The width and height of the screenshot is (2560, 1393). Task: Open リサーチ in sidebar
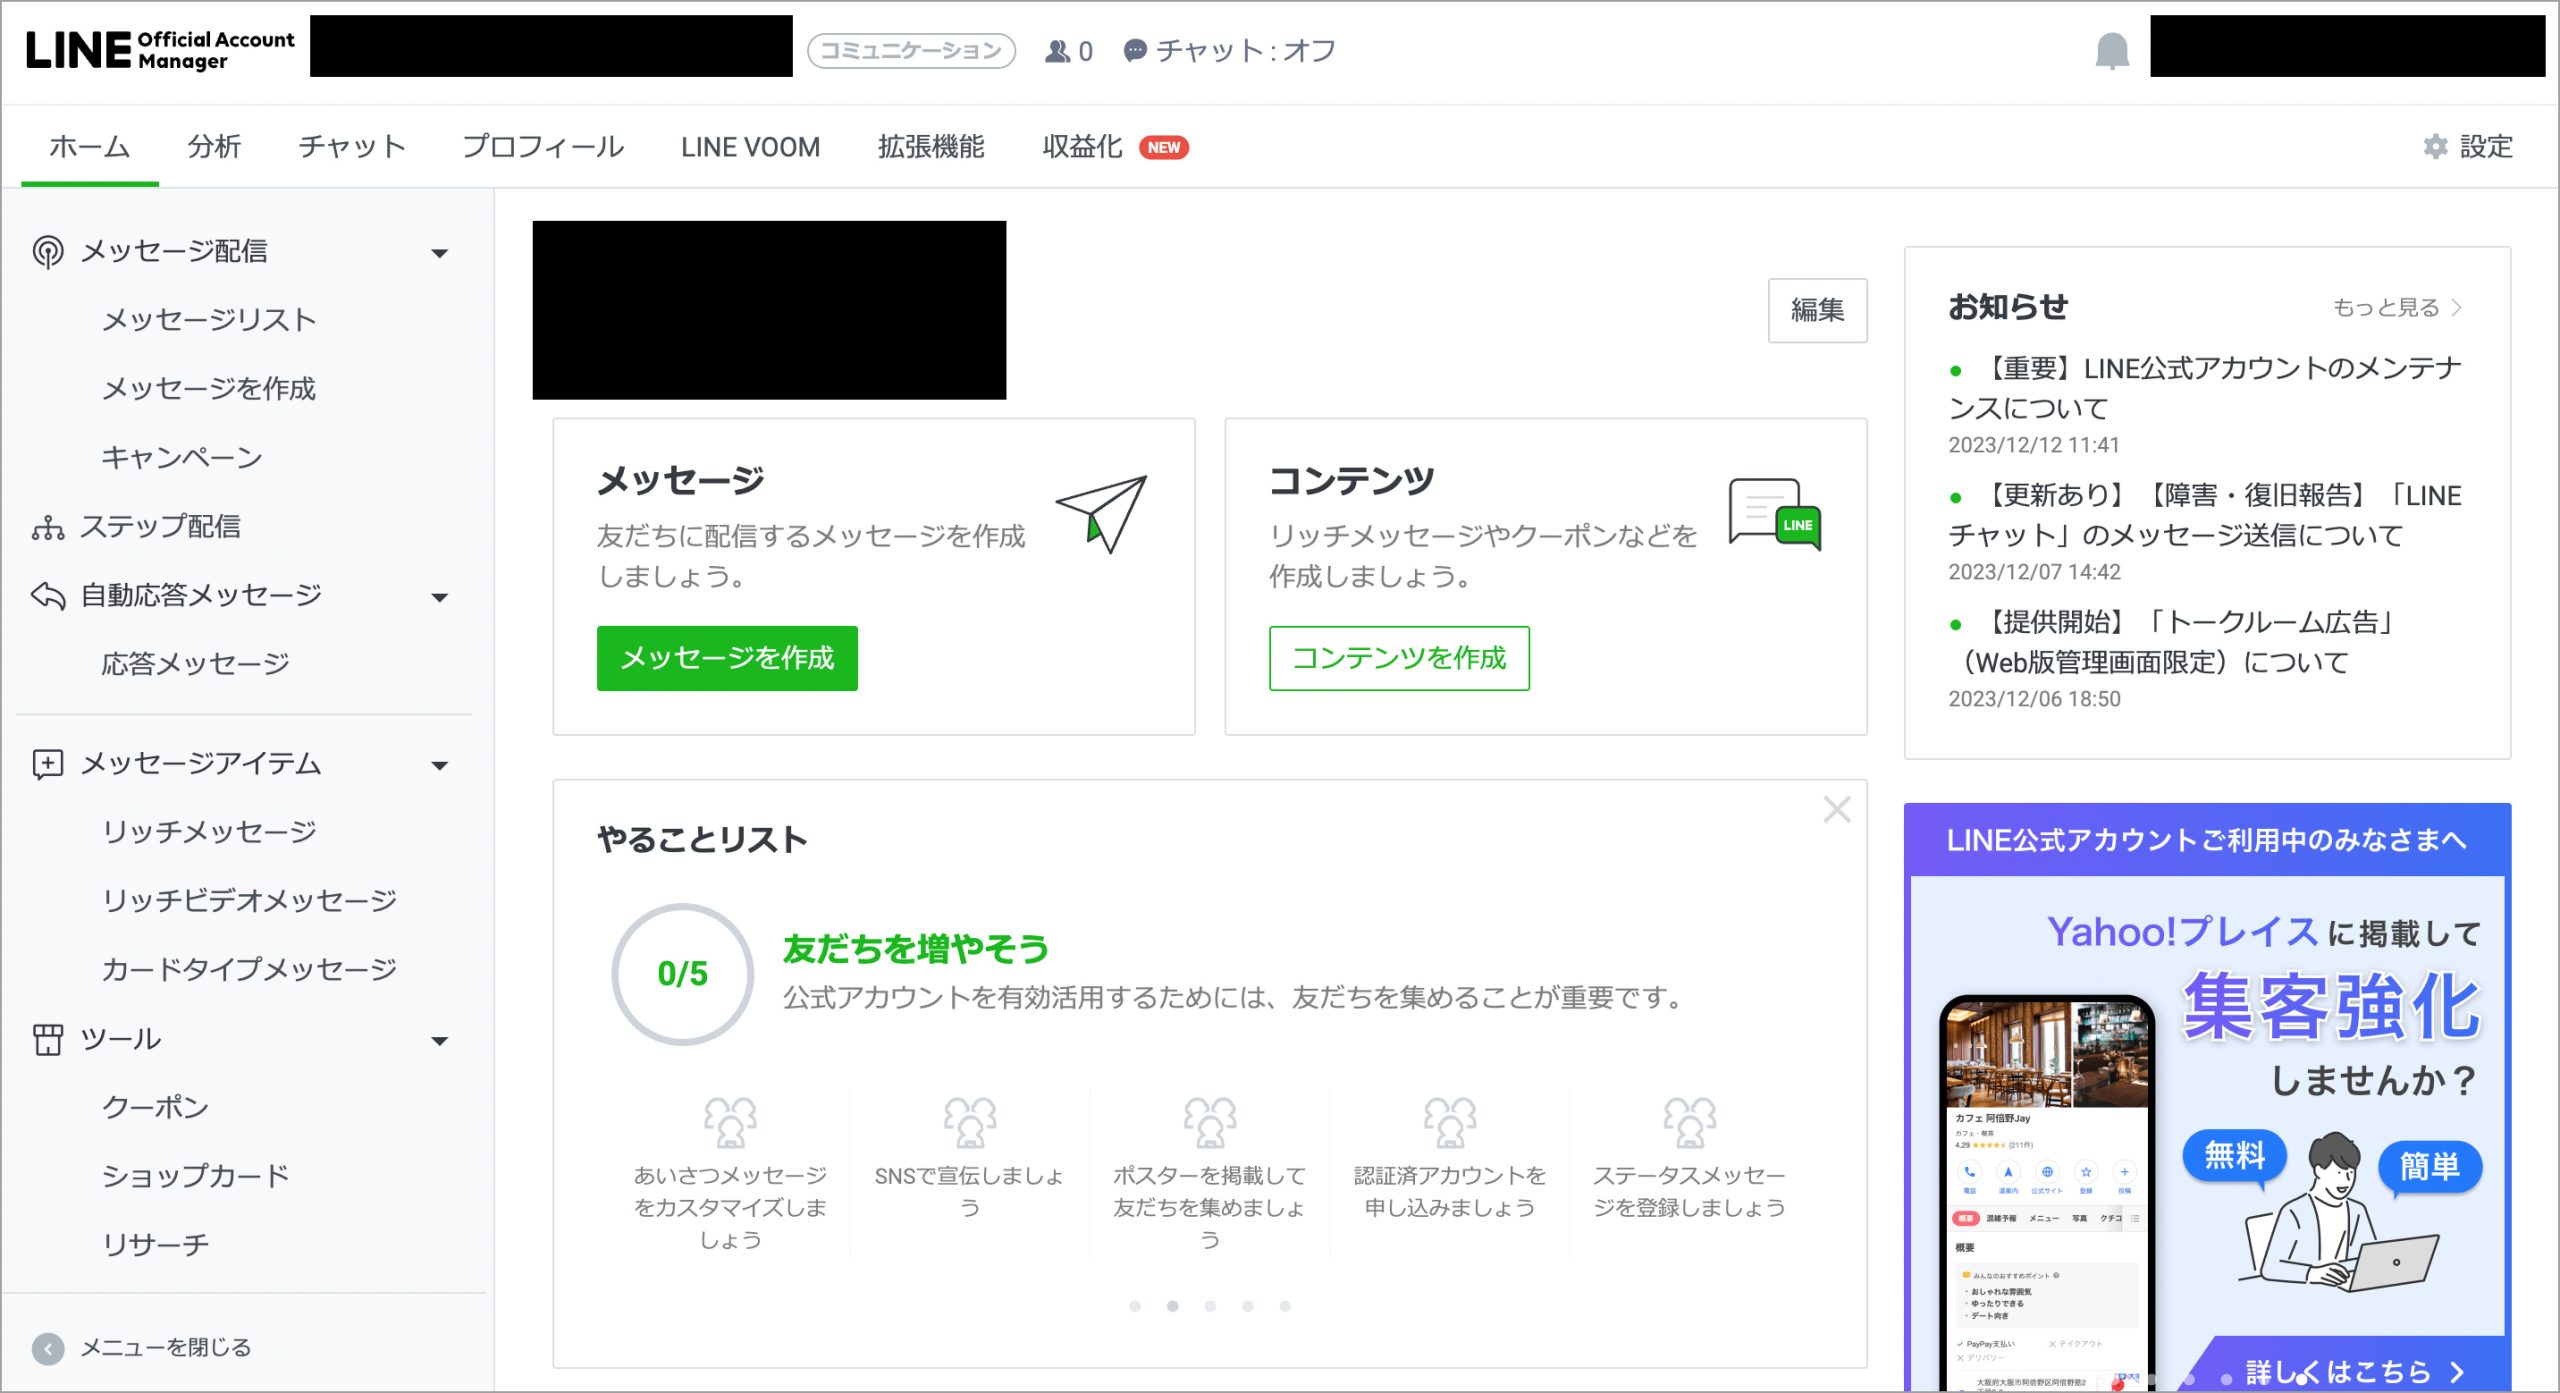155,1245
